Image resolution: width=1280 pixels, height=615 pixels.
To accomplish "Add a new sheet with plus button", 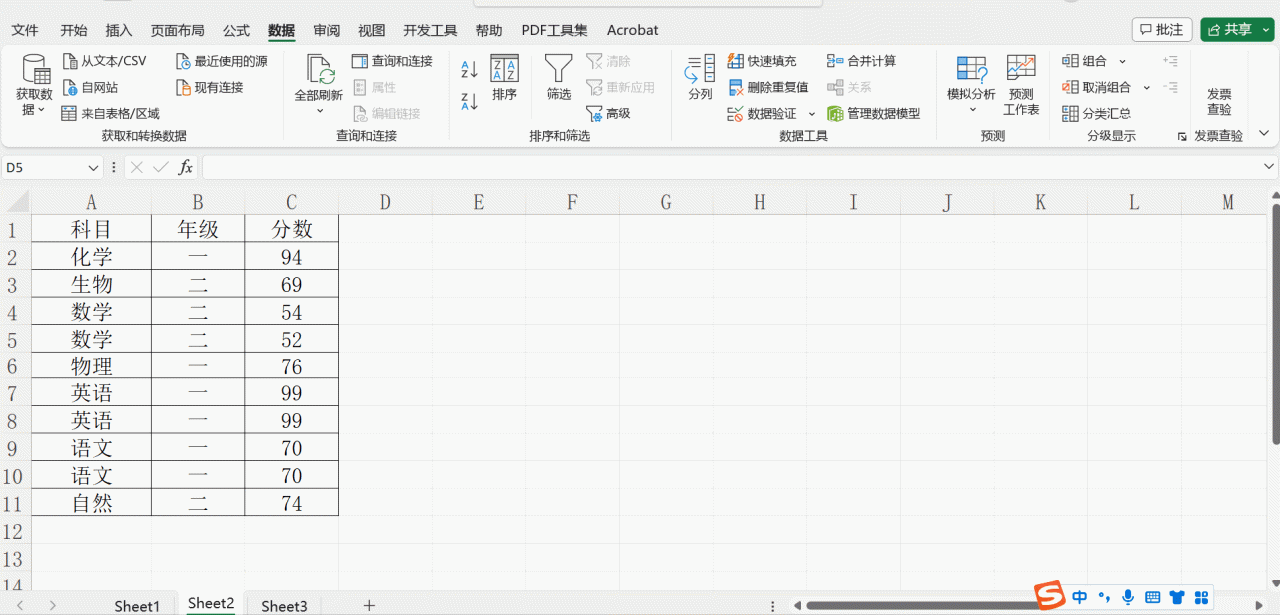I will tap(368, 605).
